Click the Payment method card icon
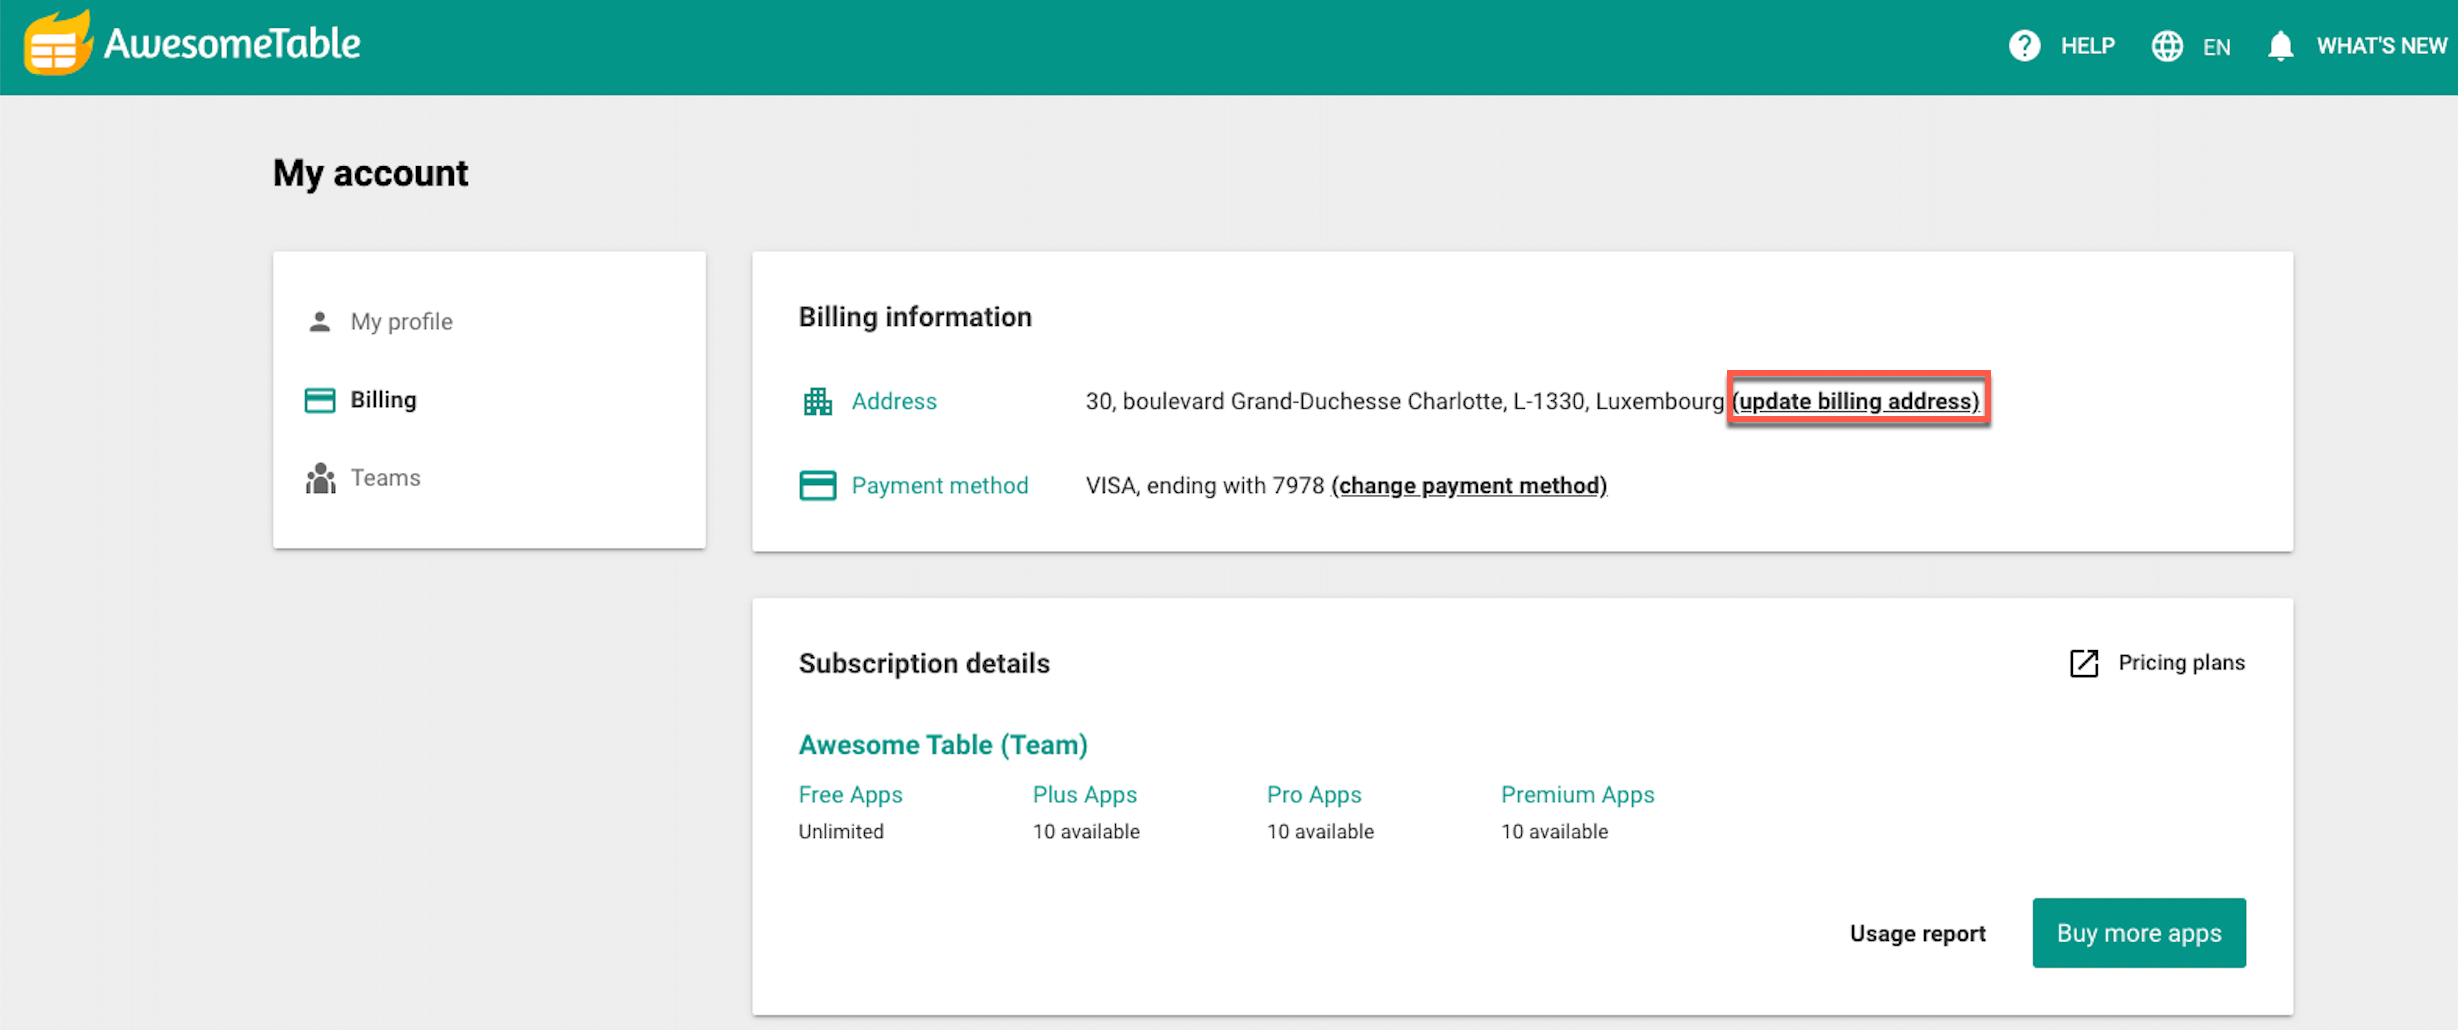Screen dimensions: 2458x1030 817,485
